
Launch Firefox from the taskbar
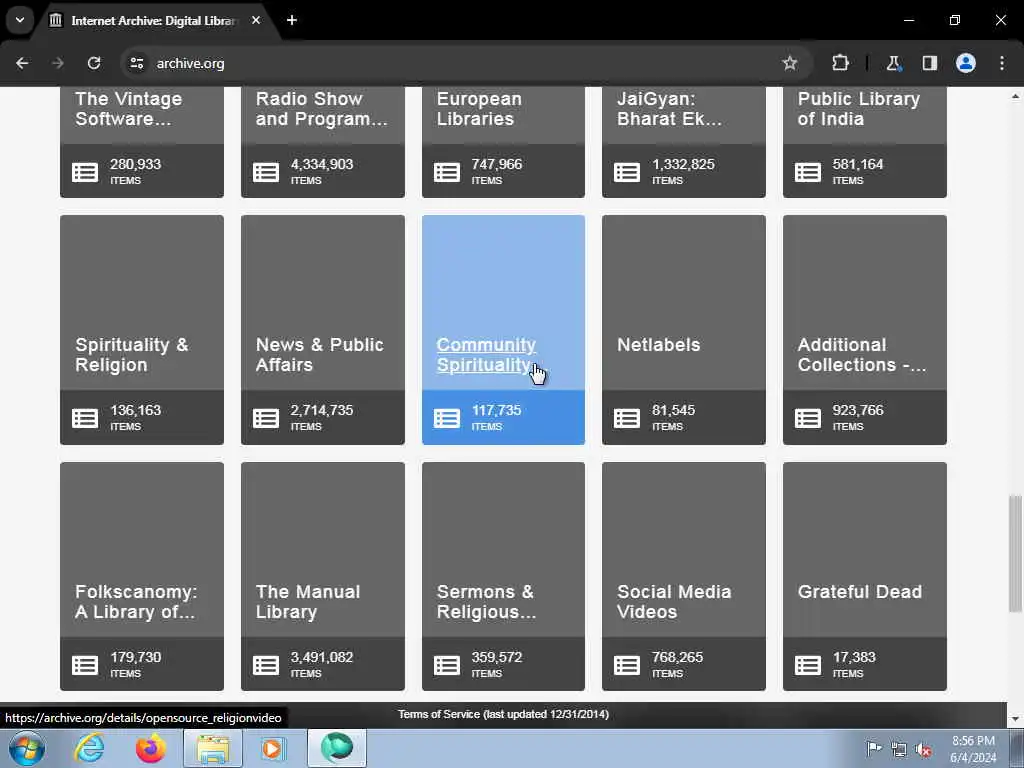[151, 748]
